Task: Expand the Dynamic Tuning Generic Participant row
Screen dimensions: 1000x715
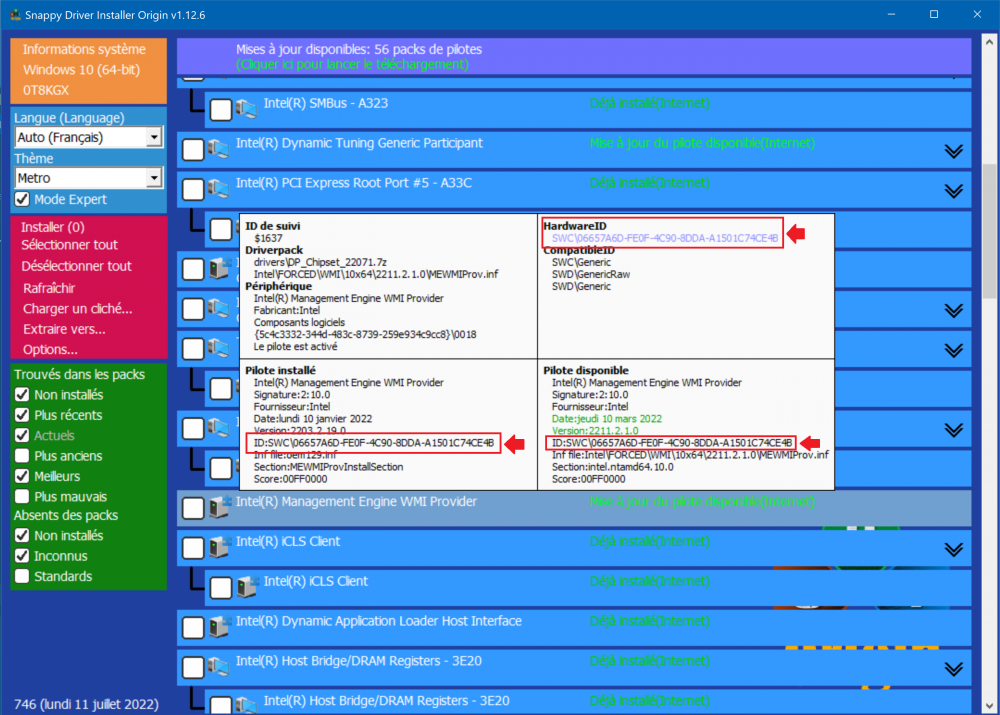Action: 953,151
